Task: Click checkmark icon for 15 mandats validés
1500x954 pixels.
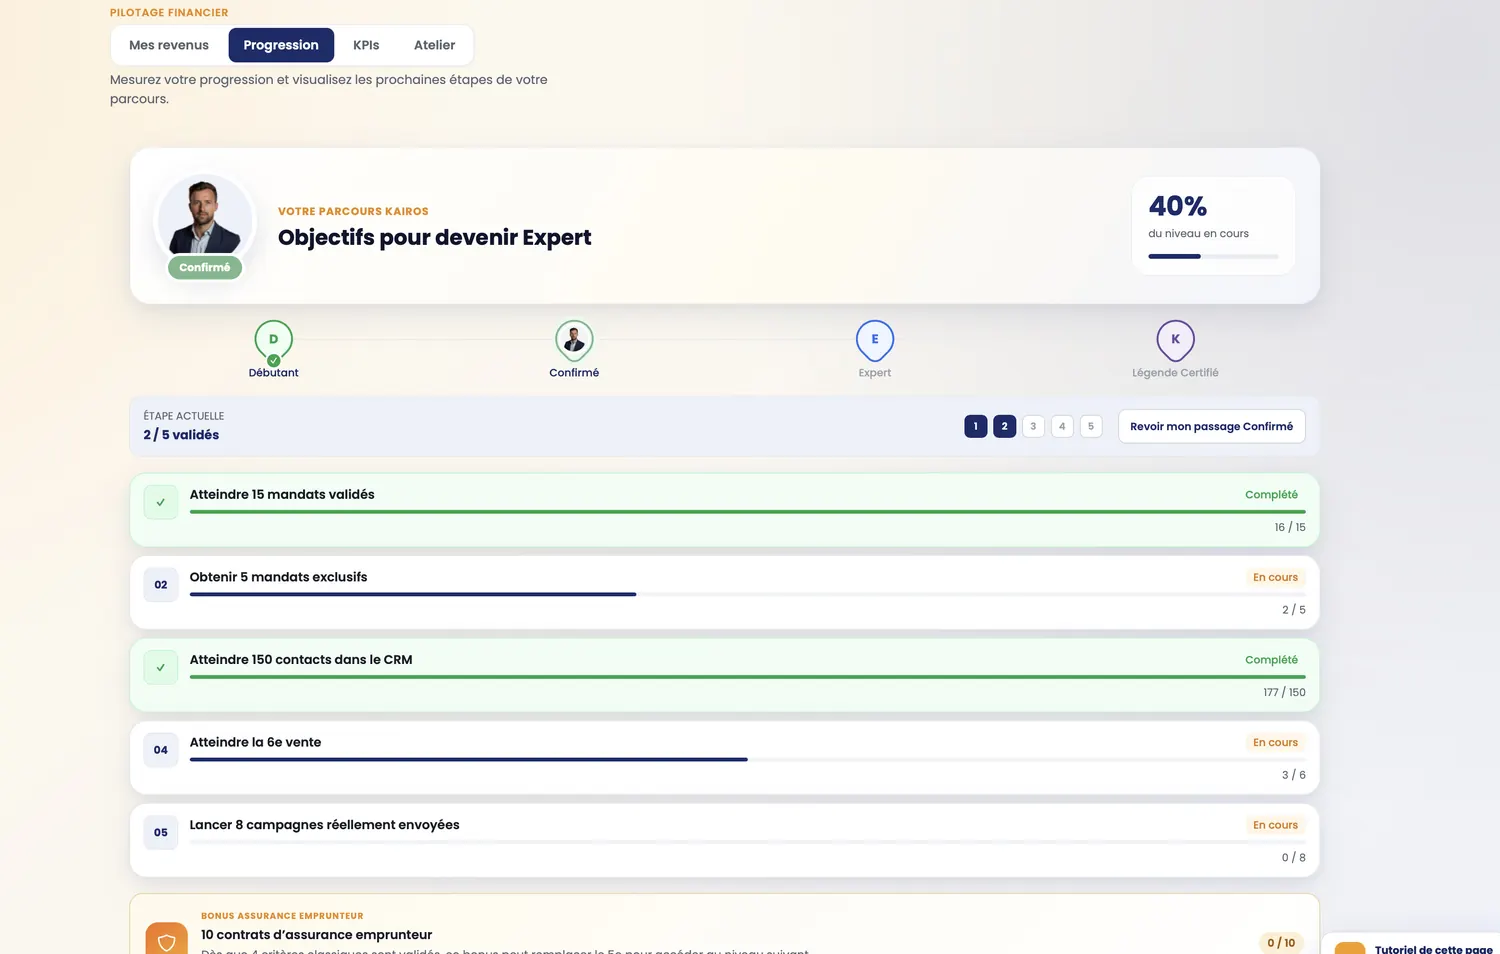Action: click(161, 502)
